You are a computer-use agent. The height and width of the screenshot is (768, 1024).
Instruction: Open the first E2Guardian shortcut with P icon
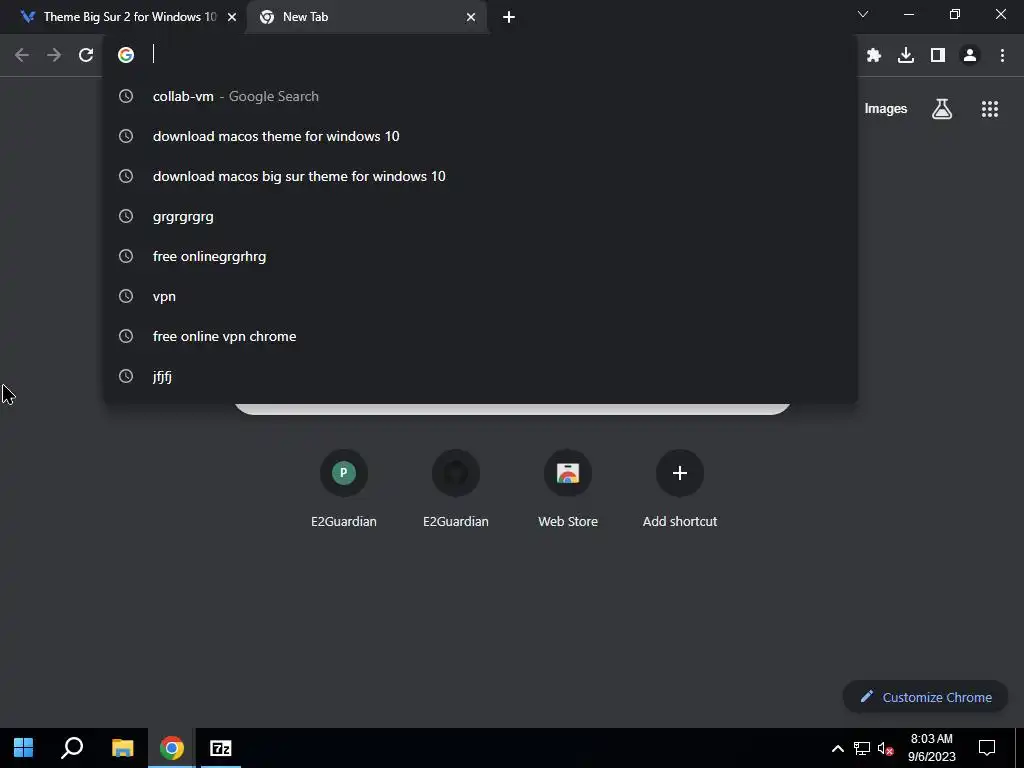(344, 488)
